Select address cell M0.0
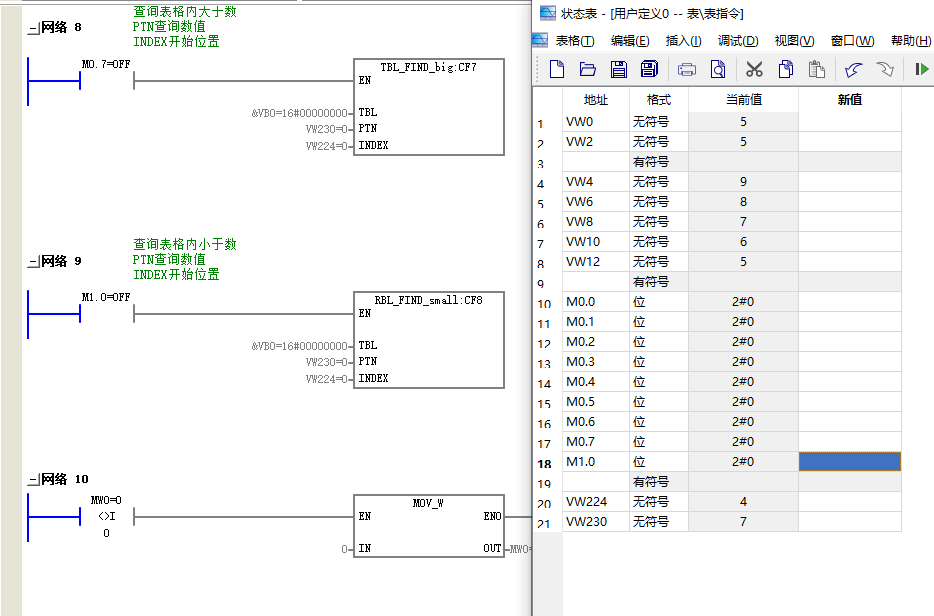 [x=596, y=302]
